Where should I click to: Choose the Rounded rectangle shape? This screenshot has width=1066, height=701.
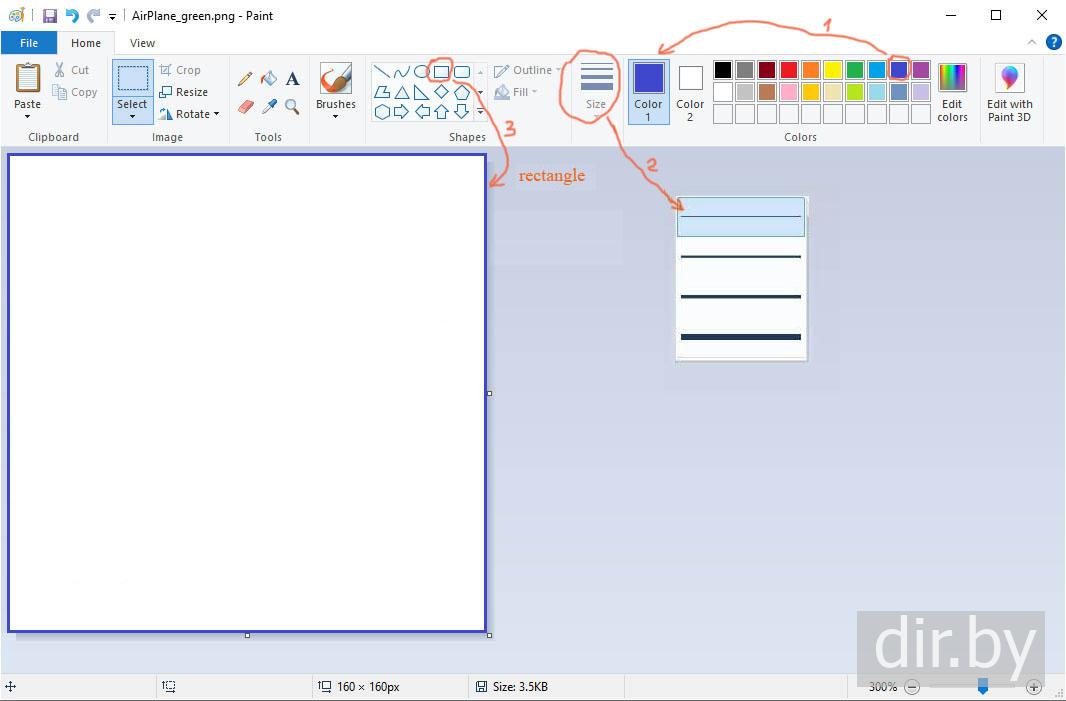(462, 71)
